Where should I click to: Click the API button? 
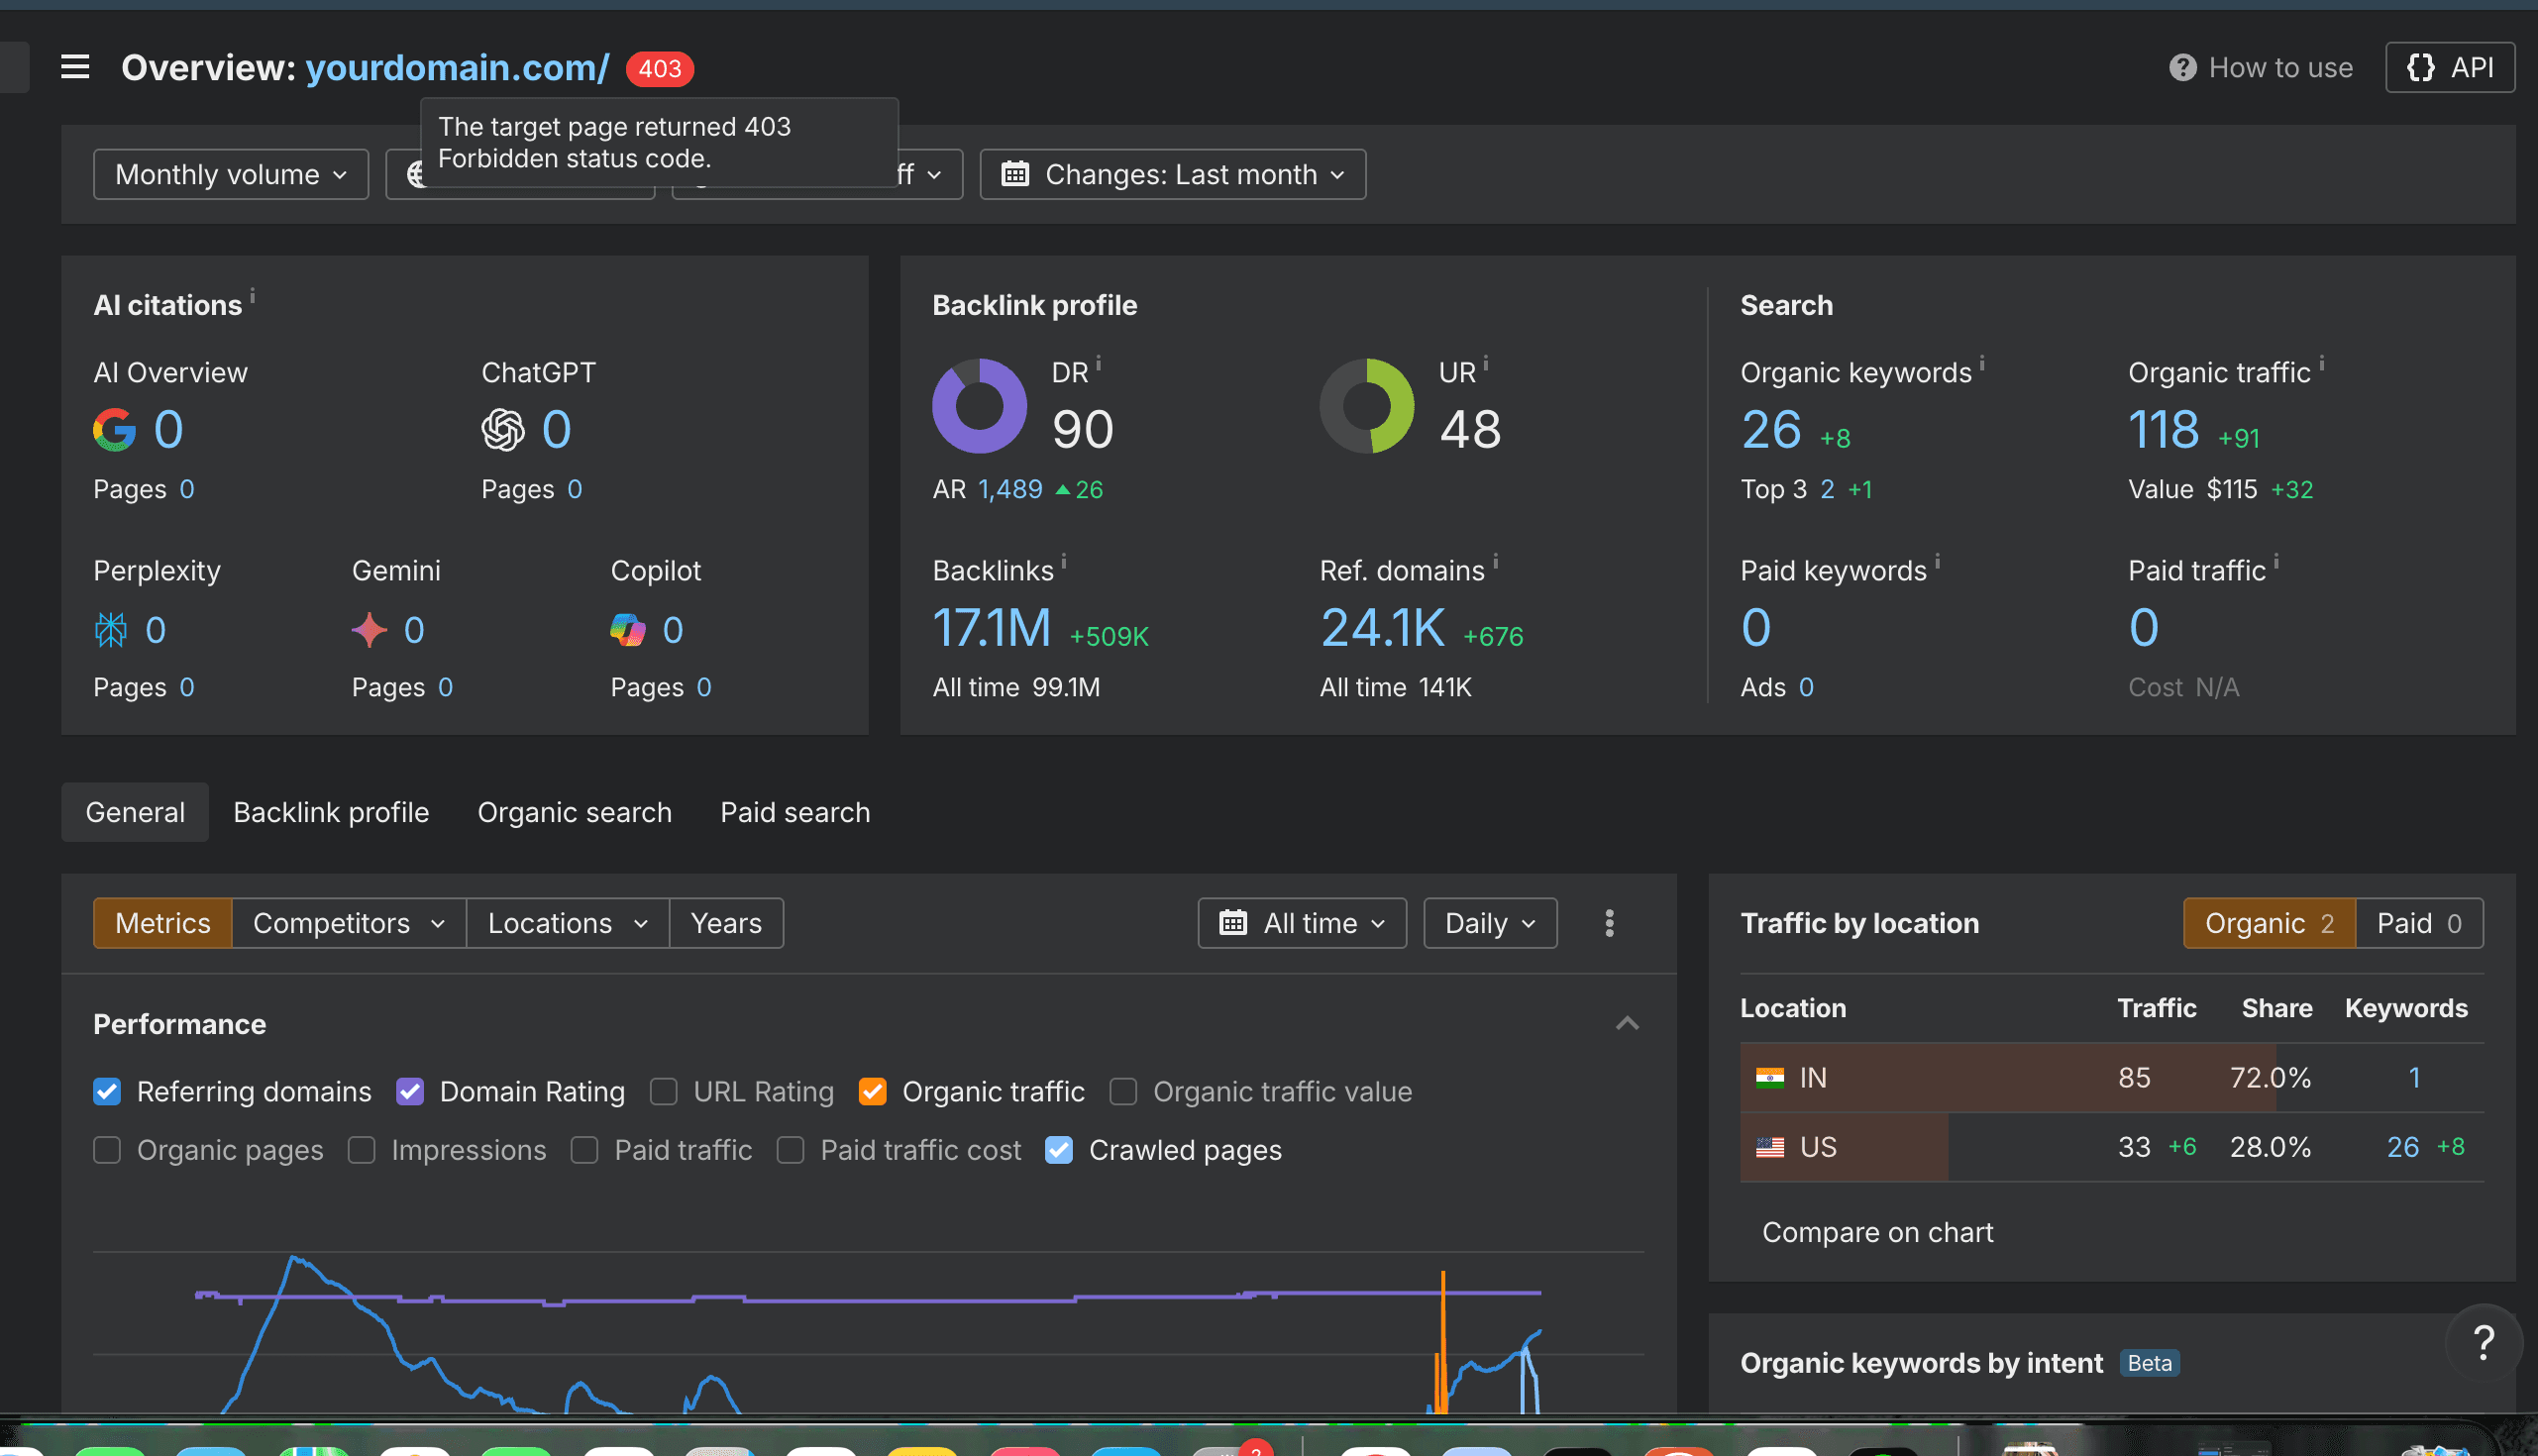coord(2449,68)
